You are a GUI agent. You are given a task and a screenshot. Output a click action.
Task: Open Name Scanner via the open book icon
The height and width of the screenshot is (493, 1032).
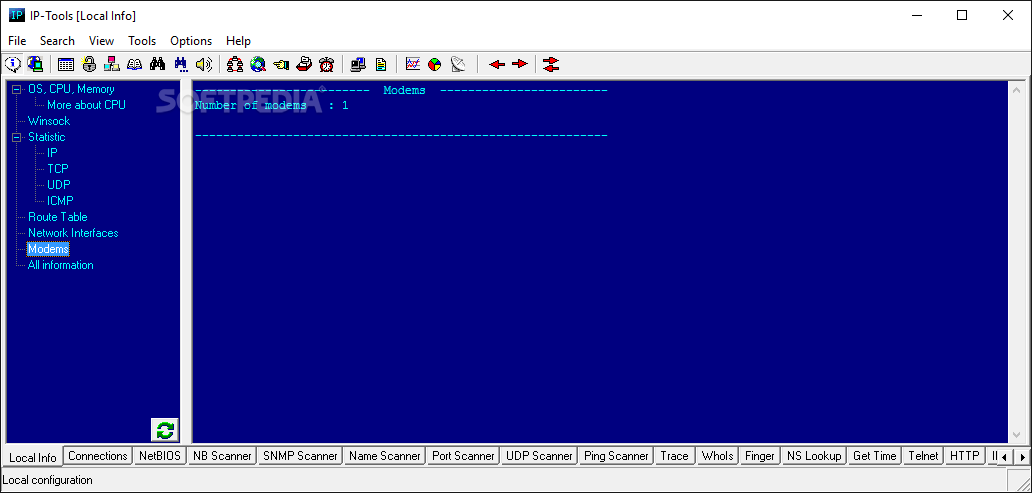(135, 64)
